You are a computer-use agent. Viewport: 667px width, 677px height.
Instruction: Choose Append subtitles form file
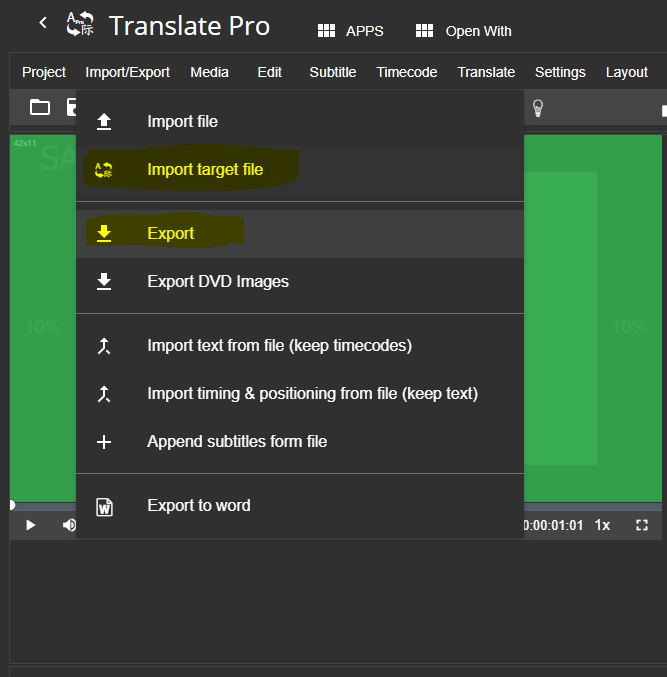[x=300, y=442]
